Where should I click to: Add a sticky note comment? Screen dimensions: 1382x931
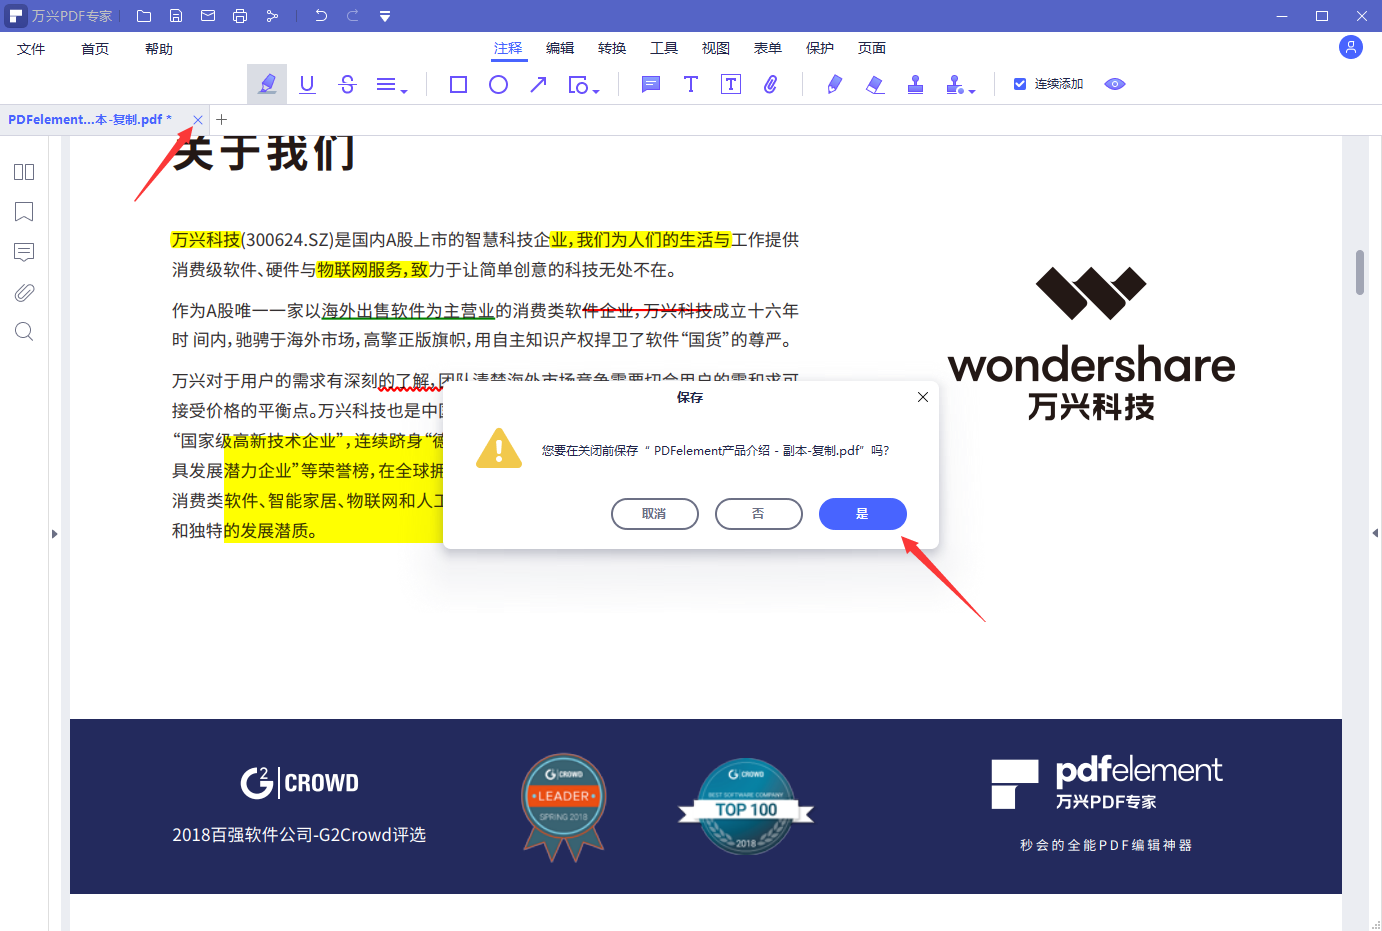[x=650, y=84]
